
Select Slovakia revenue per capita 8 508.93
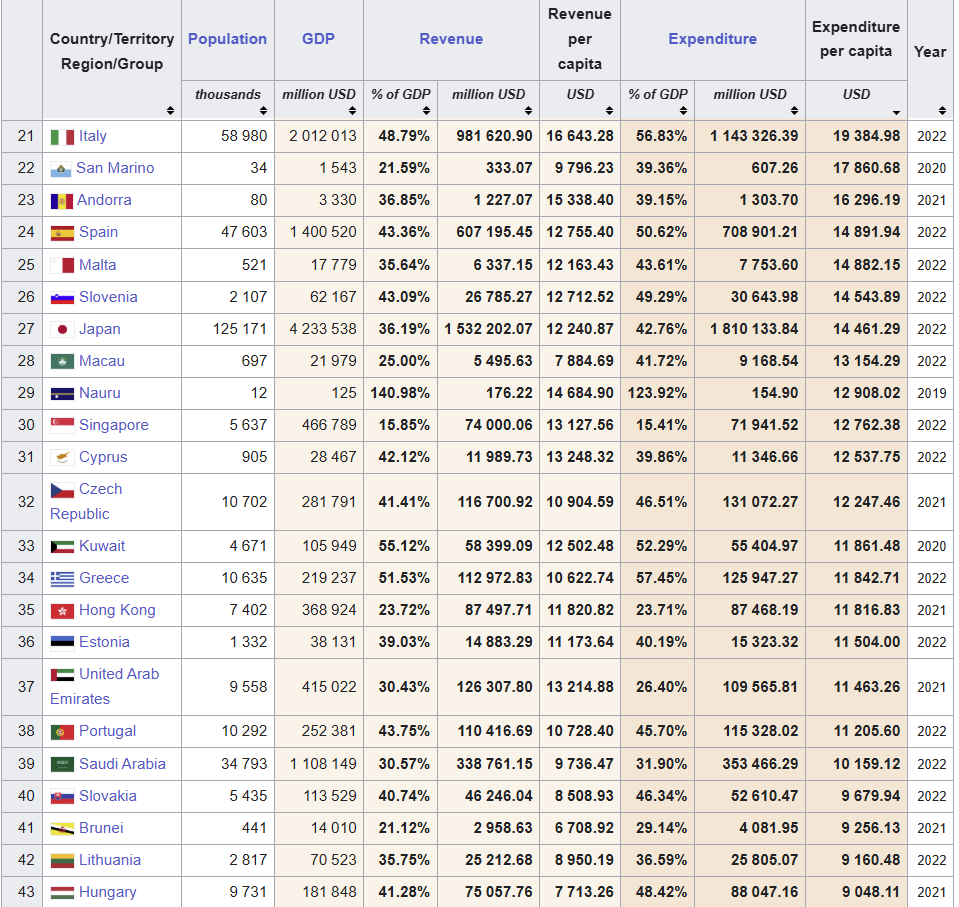[584, 796]
